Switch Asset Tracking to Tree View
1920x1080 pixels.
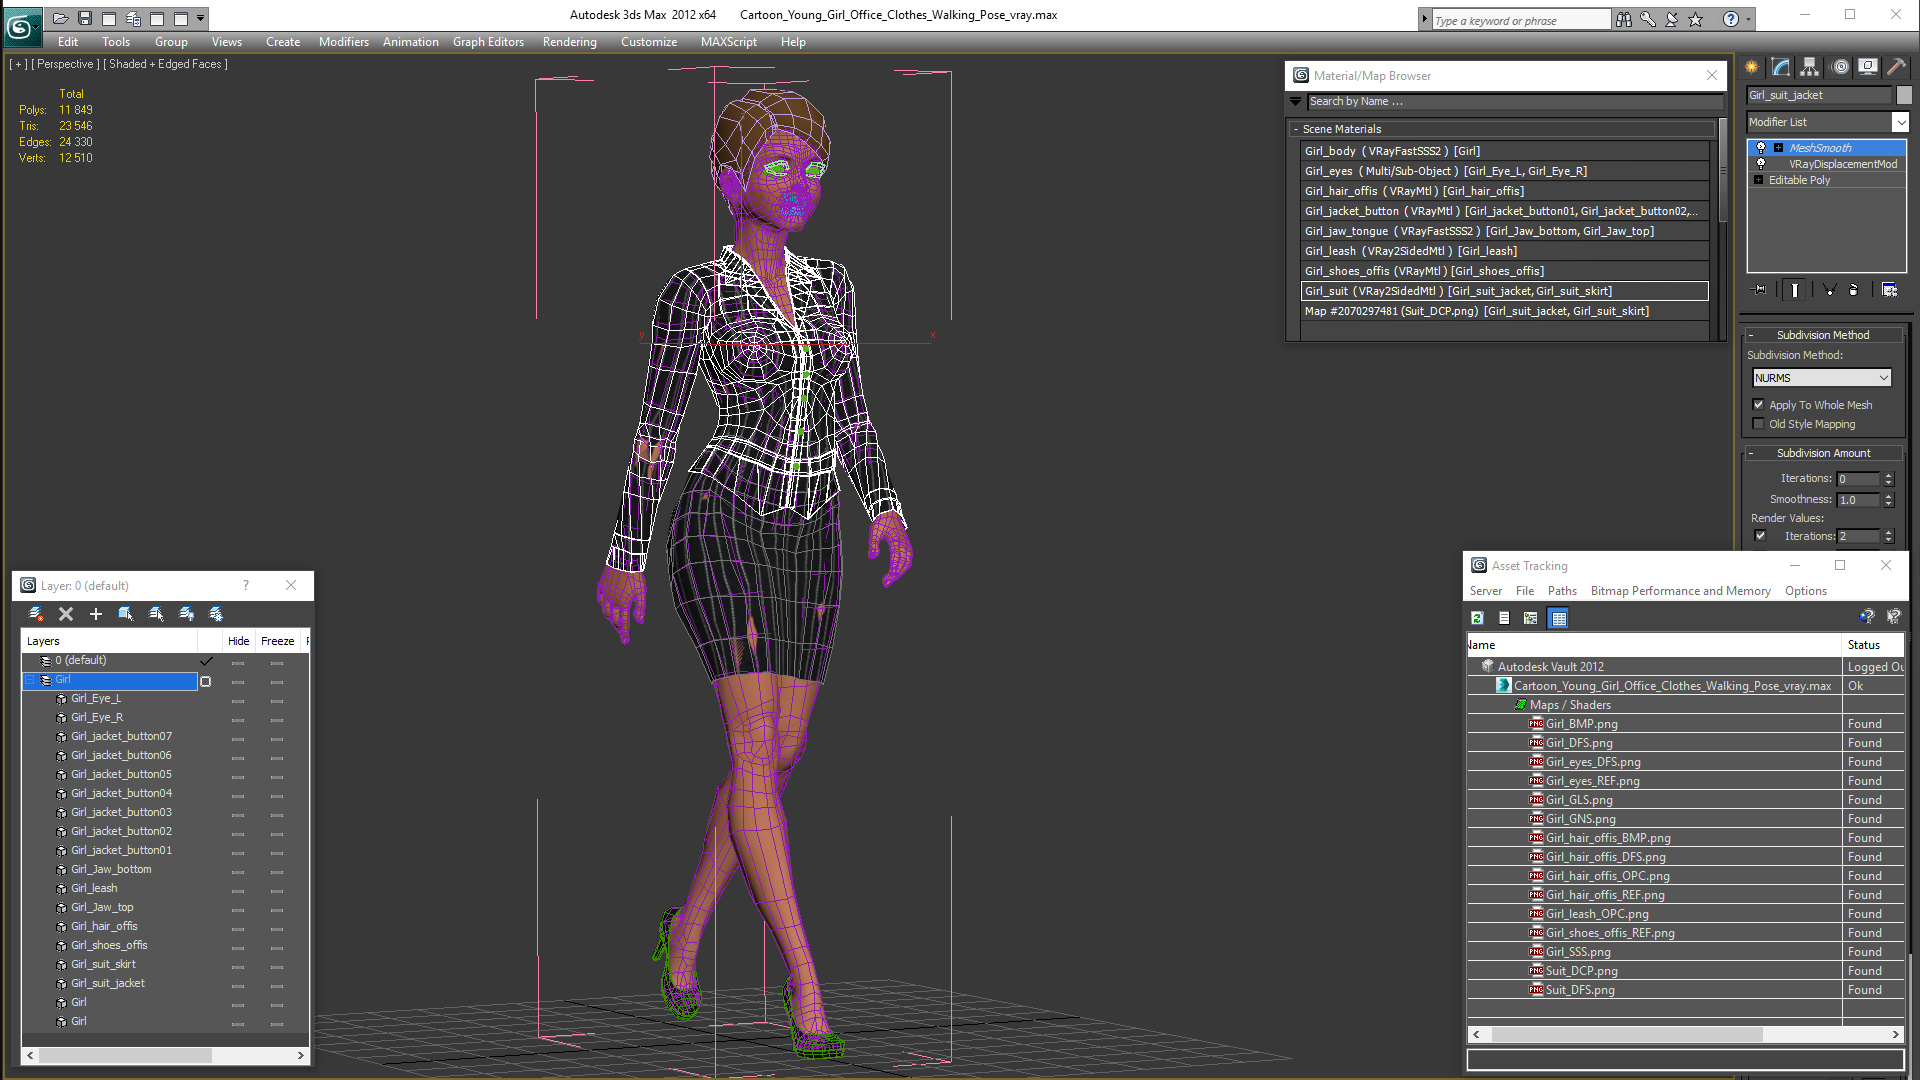pyautogui.click(x=1531, y=618)
